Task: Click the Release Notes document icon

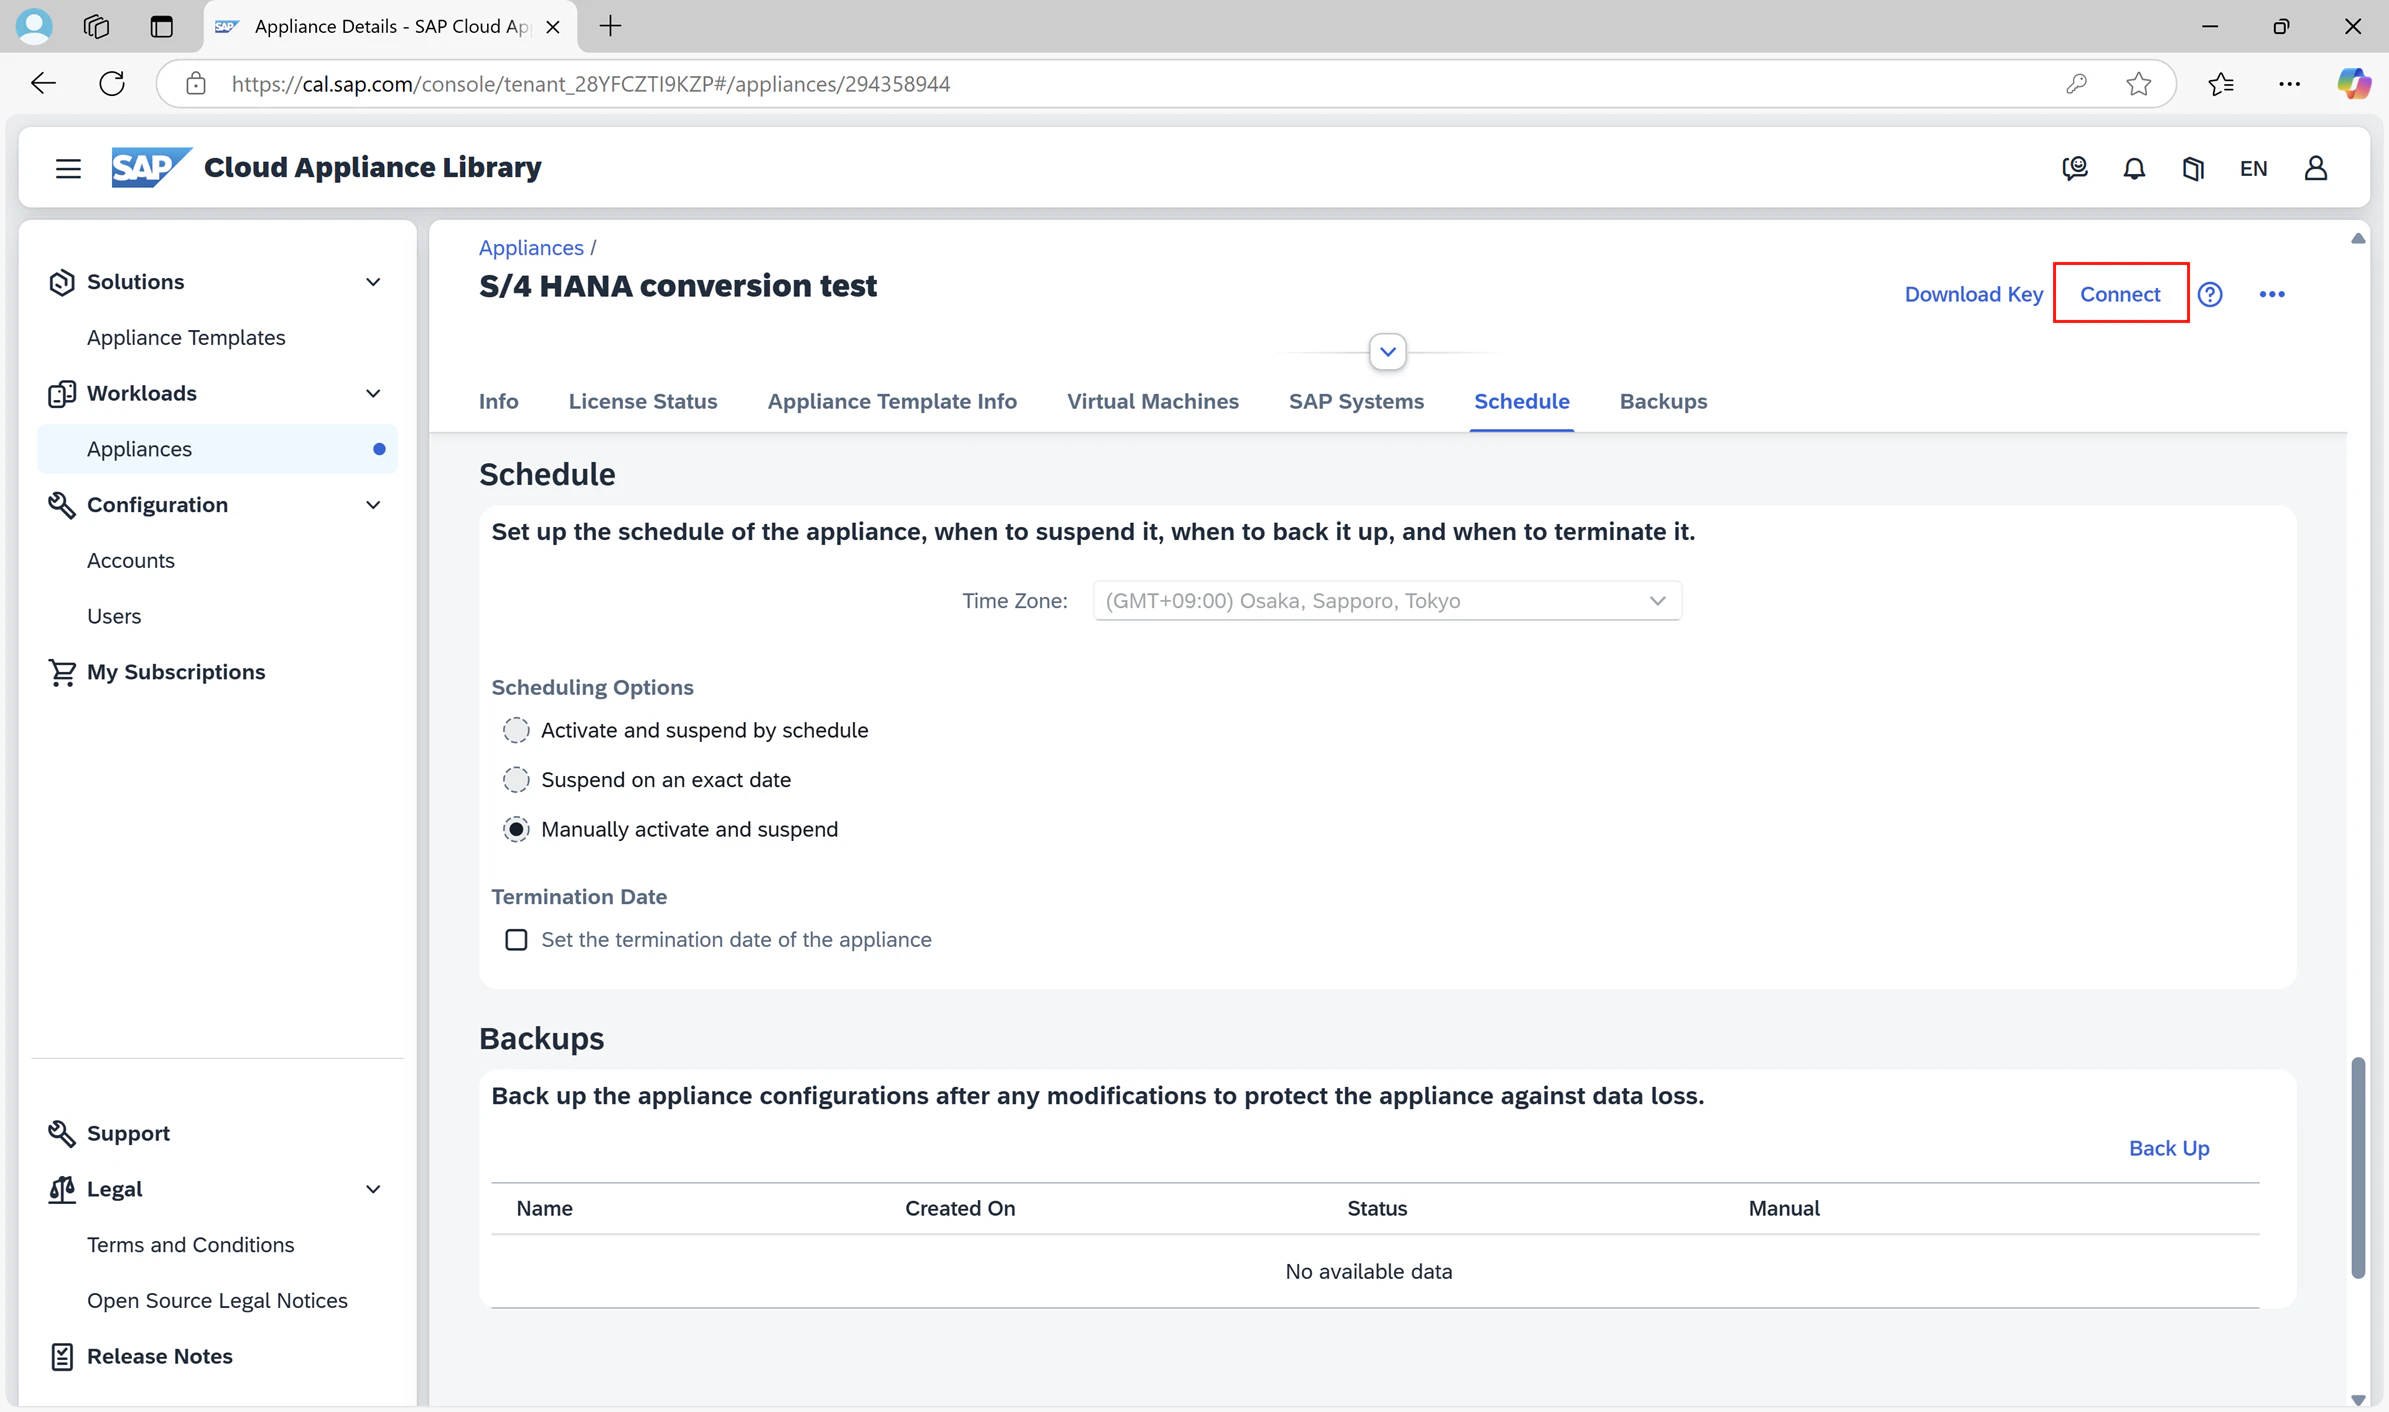Action: point(62,1356)
